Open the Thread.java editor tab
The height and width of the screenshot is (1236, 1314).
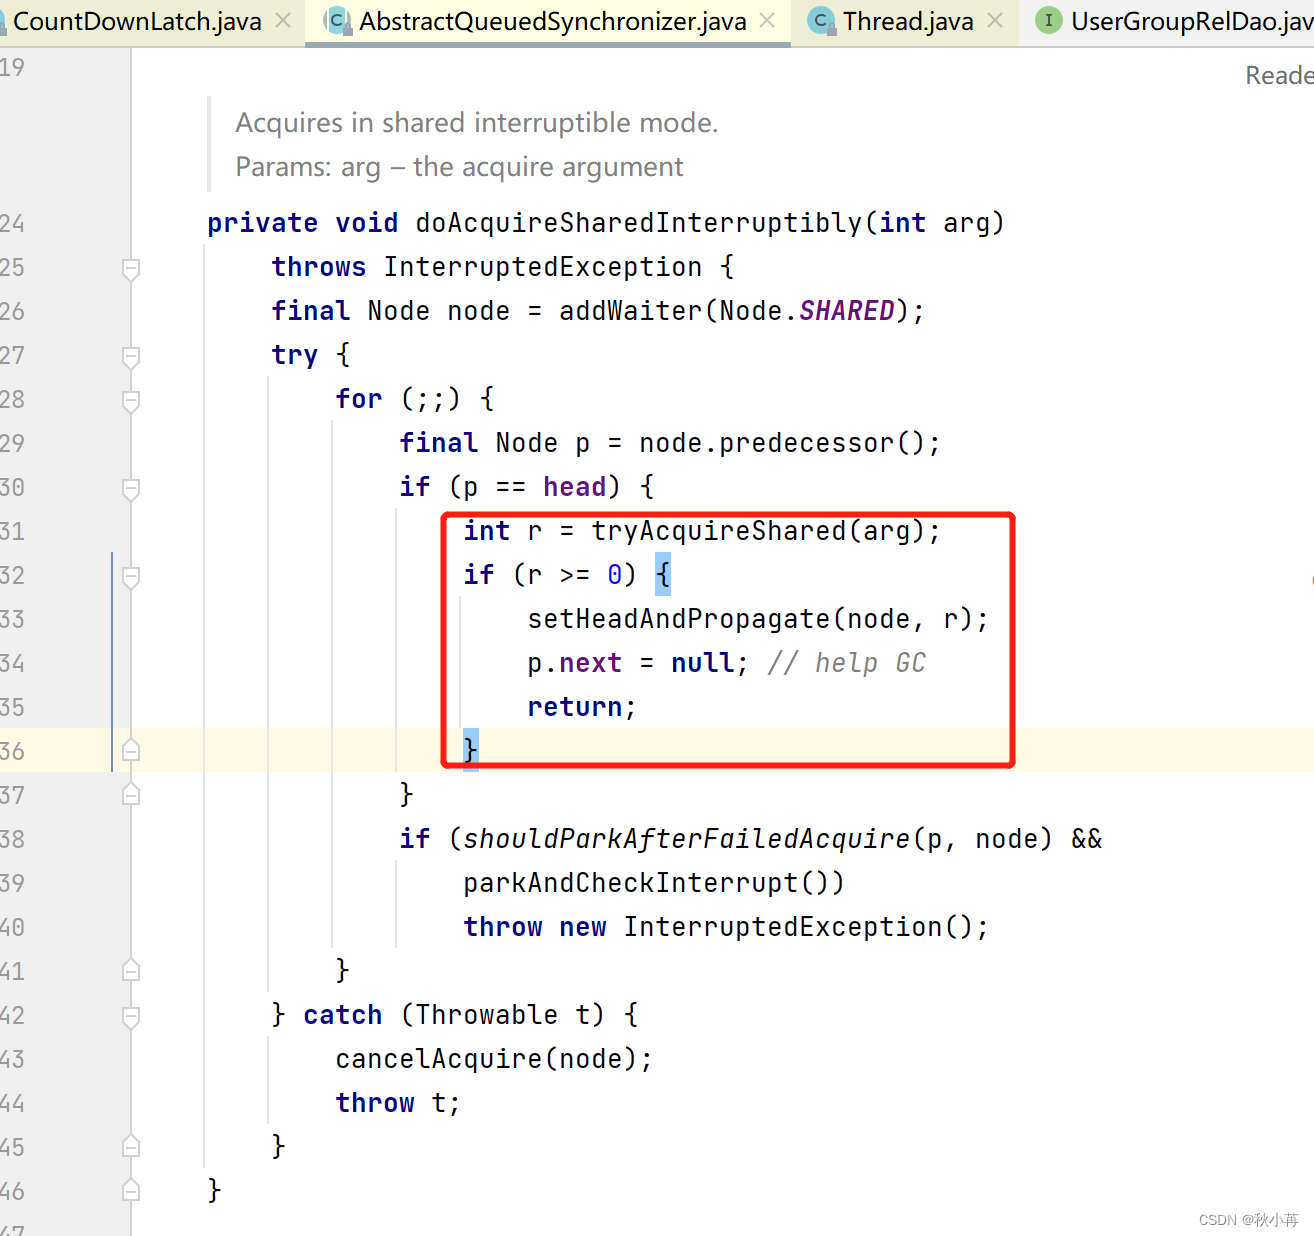pos(907,21)
